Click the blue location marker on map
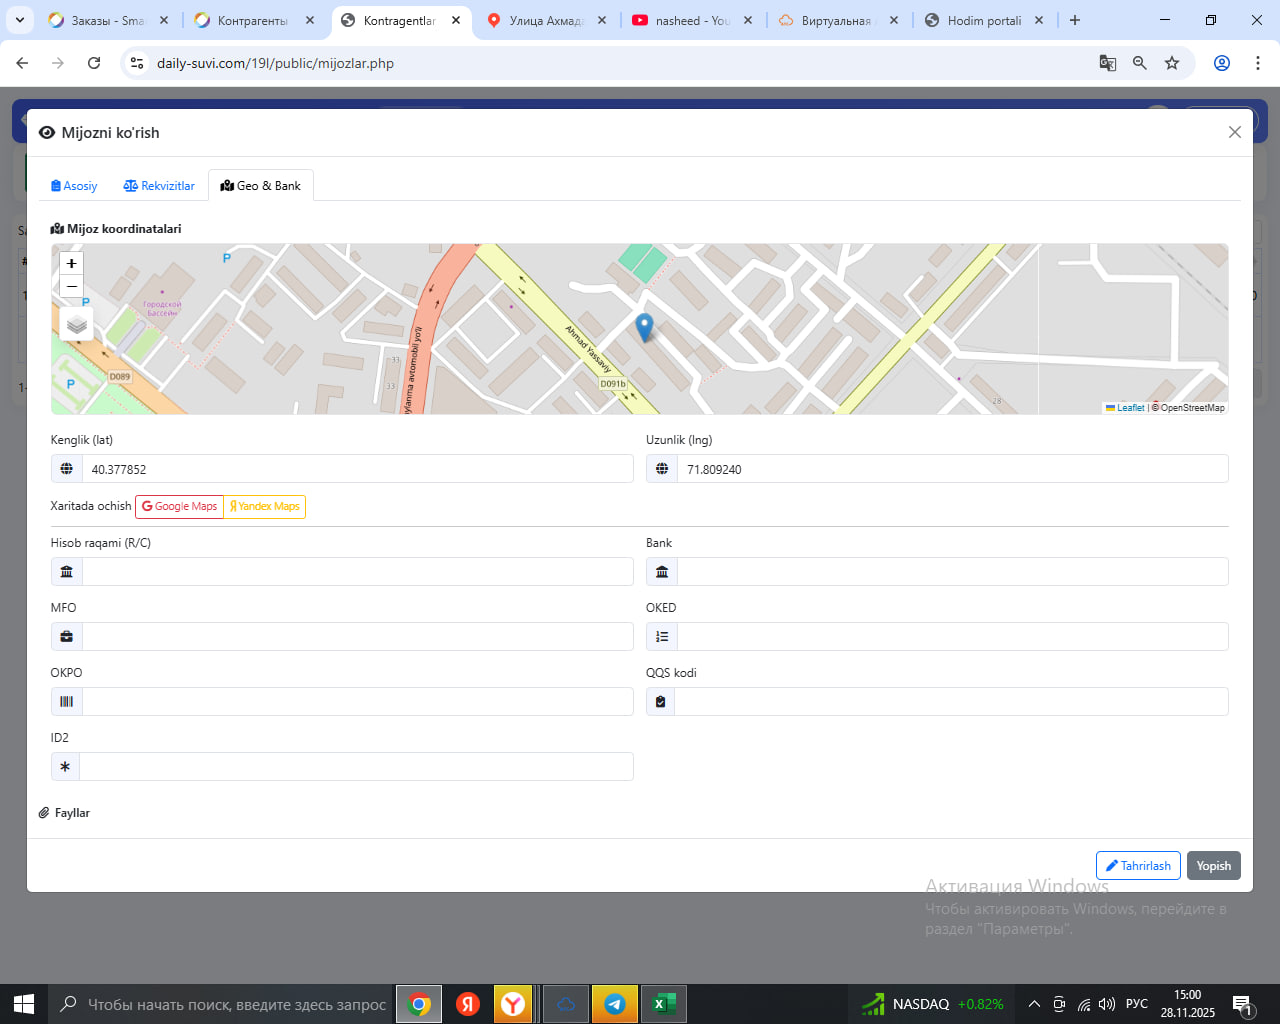The width and height of the screenshot is (1280, 1024). coord(645,326)
